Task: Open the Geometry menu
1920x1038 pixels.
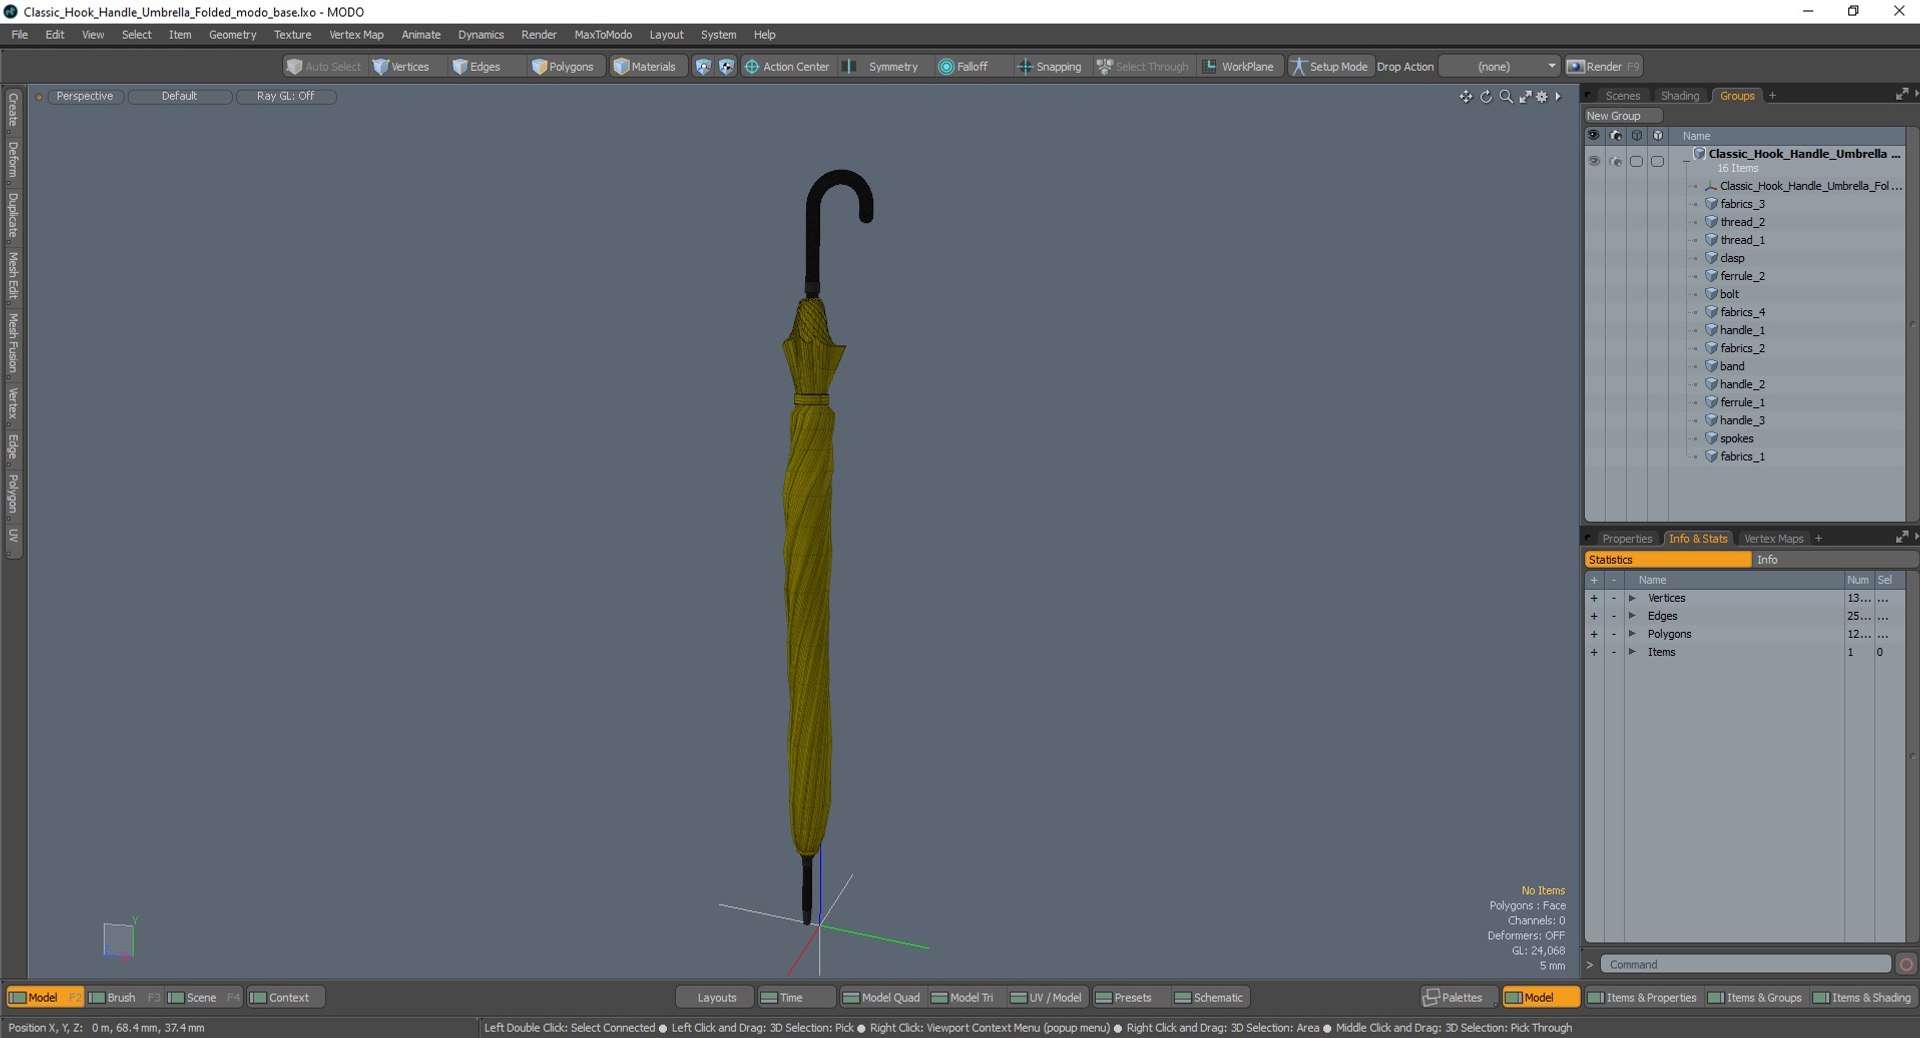Action: click(233, 35)
